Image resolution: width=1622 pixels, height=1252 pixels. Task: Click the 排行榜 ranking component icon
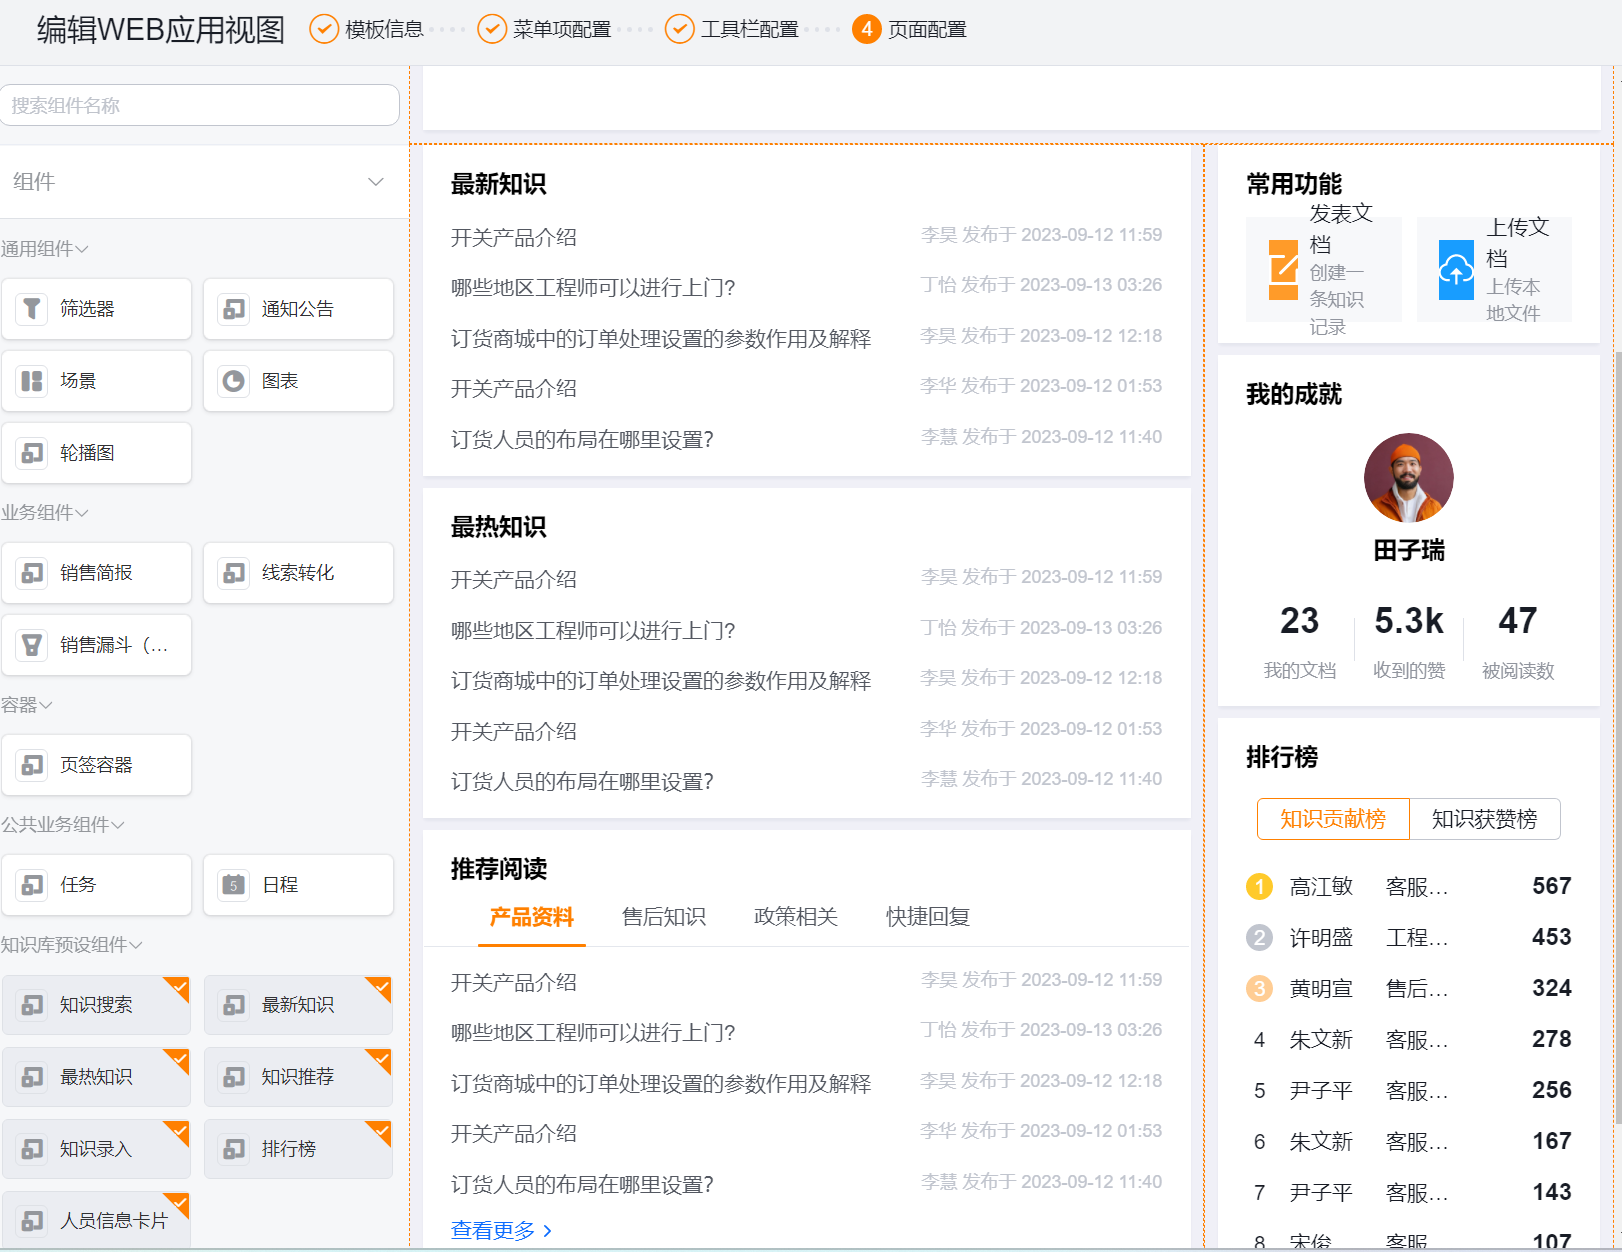(x=233, y=1148)
